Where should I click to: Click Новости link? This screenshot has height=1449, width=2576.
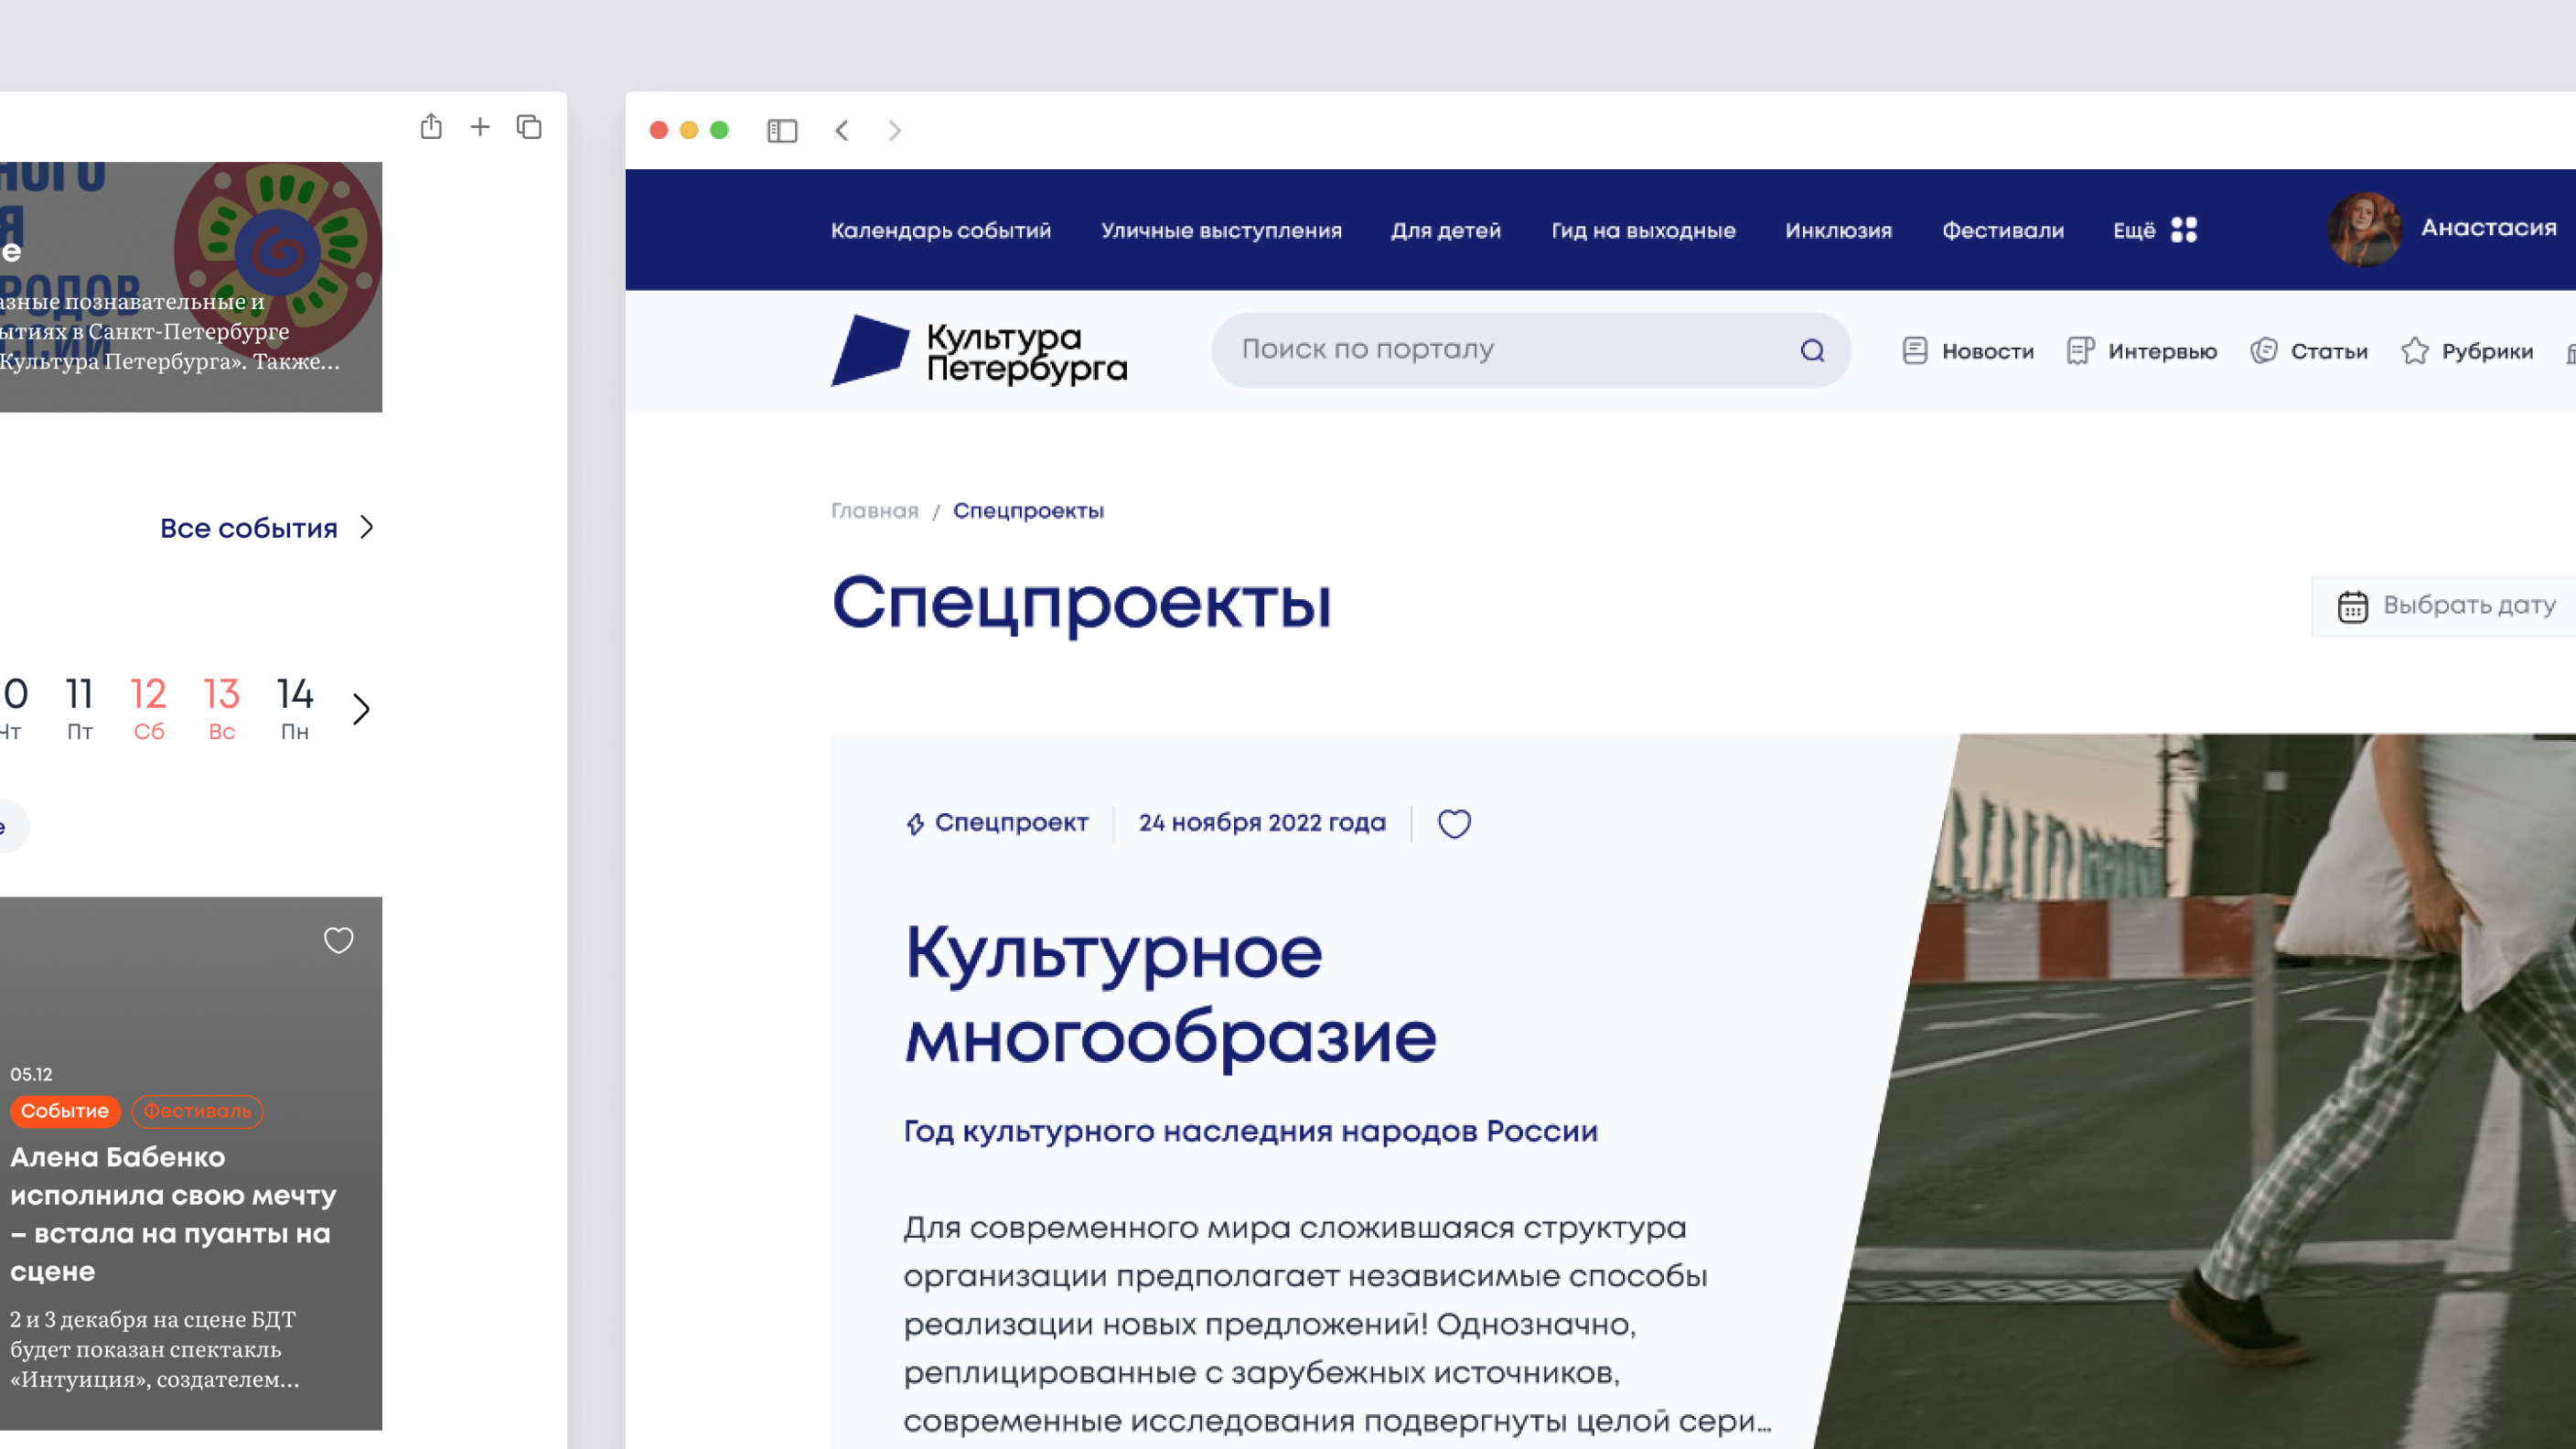(x=1987, y=352)
